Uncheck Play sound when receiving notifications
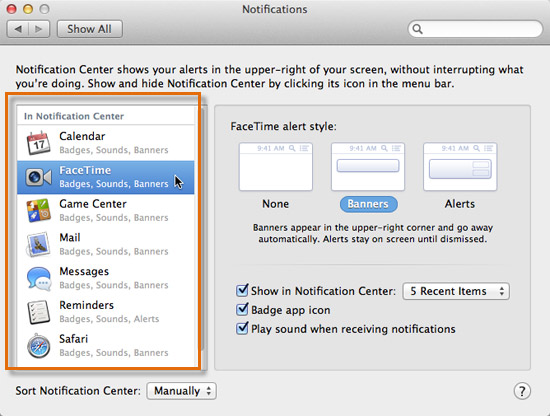Screen dimensions: 550x416 [242, 329]
